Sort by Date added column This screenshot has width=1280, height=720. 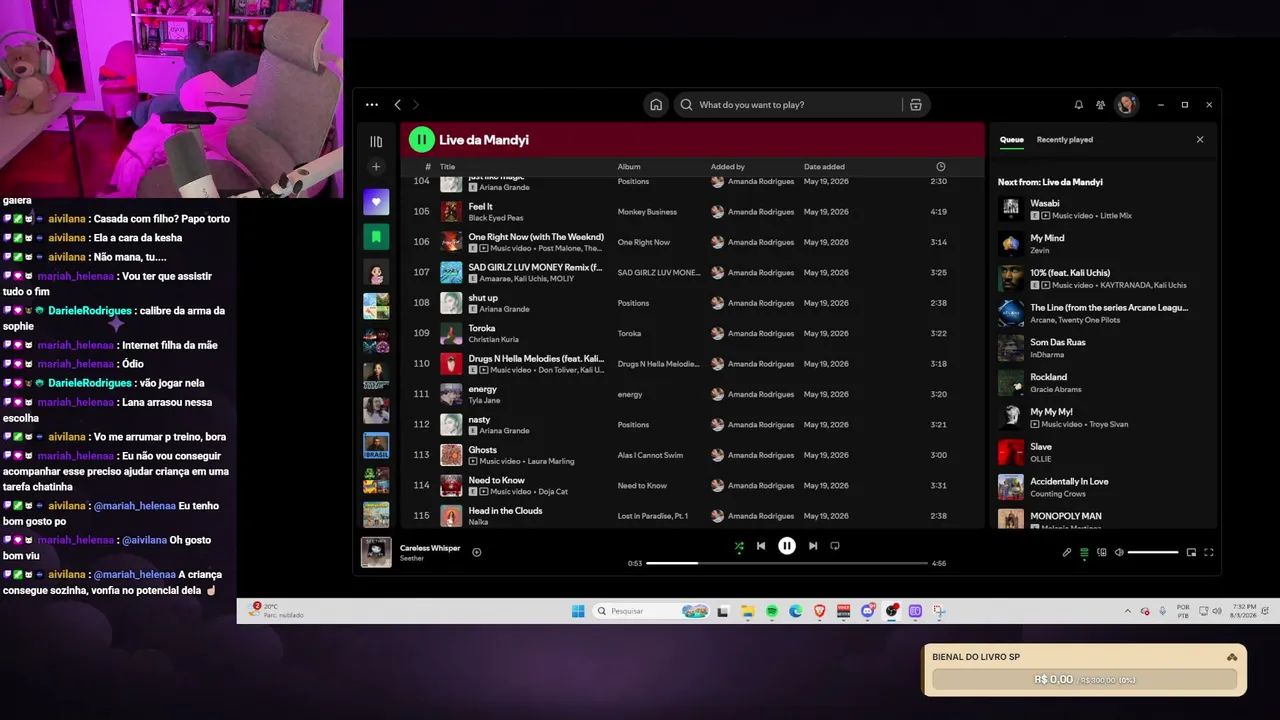pyautogui.click(x=824, y=167)
